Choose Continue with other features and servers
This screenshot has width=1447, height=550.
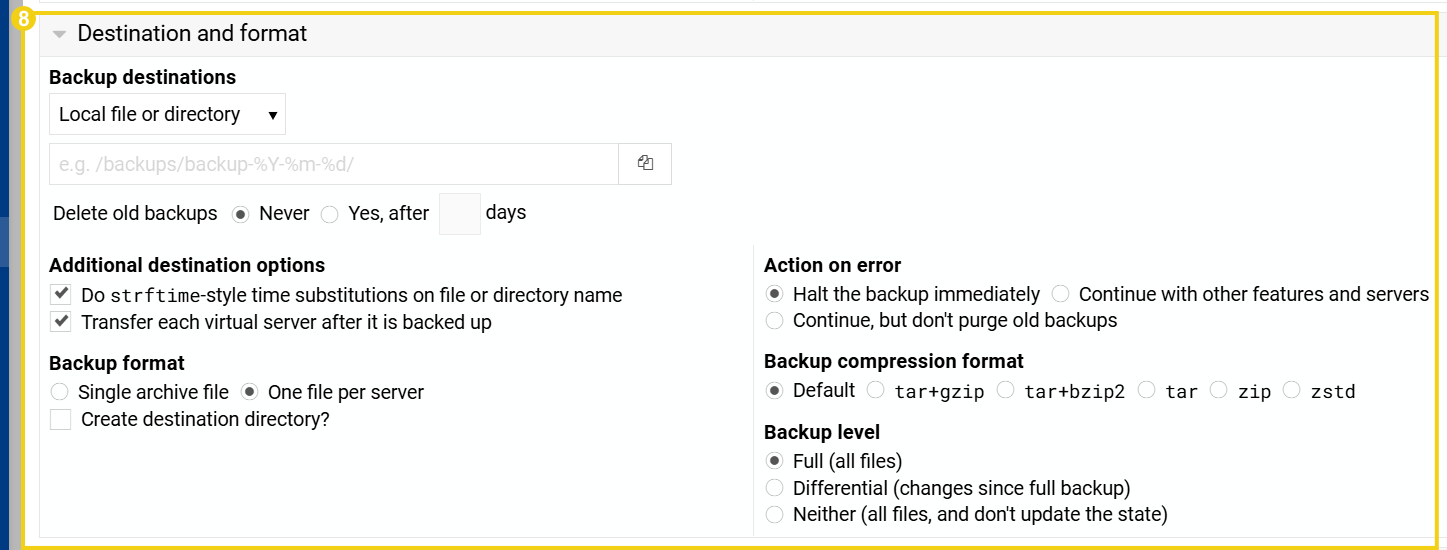[x=1060, y=294]
